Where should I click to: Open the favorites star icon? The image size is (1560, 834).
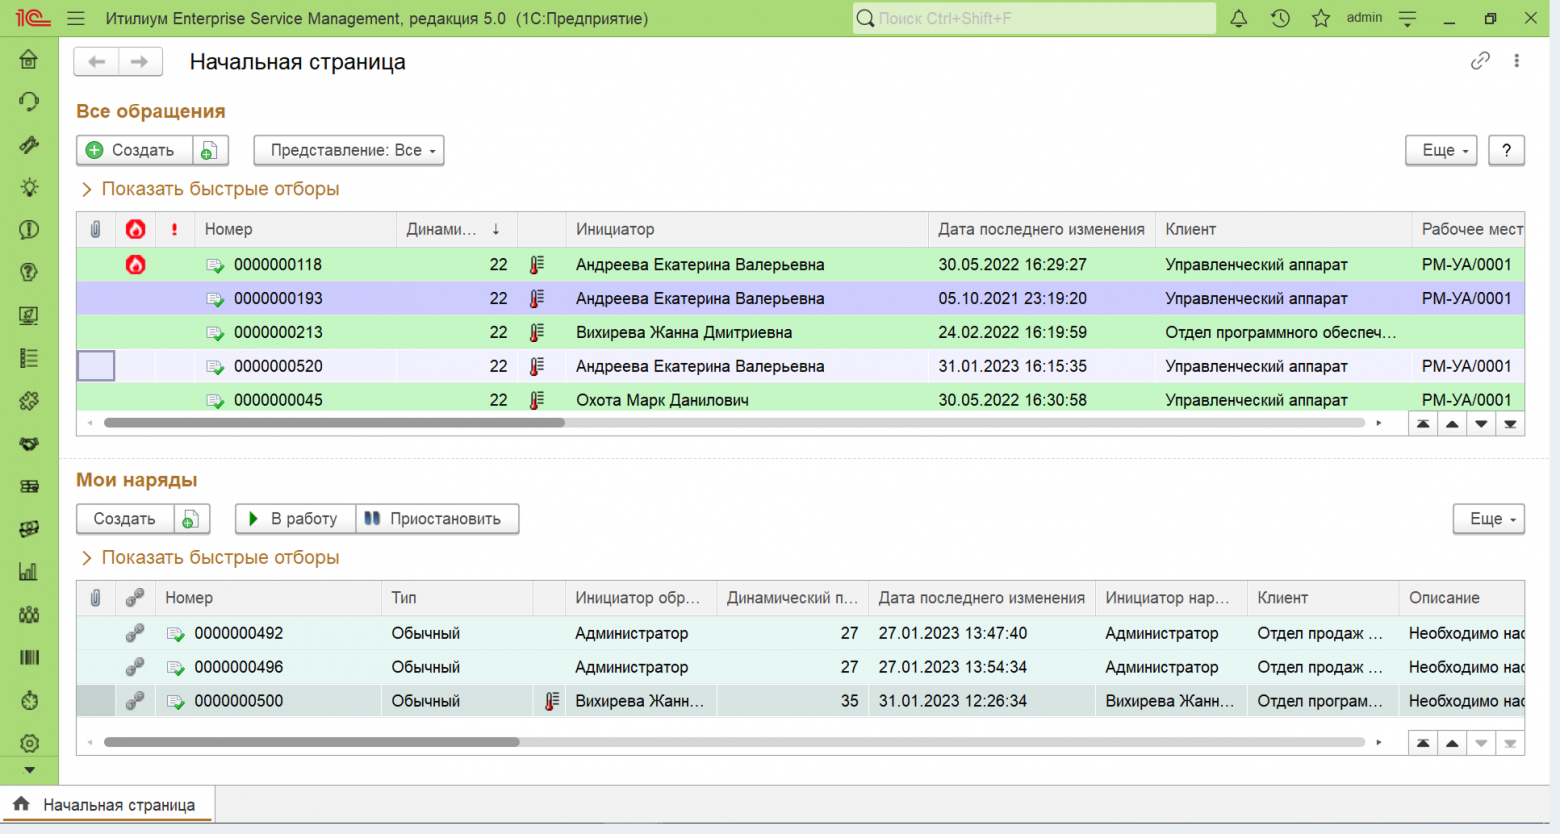pyautogui.click(x=1321, y=18)
